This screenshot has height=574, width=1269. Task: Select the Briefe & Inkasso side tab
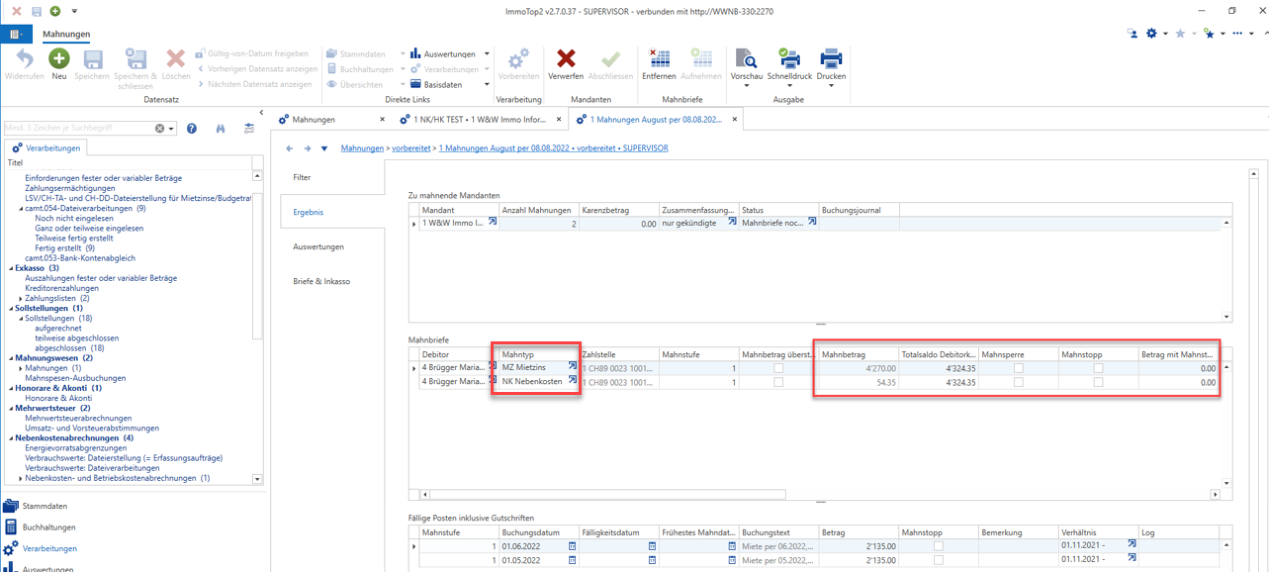(x=321, y=281)
